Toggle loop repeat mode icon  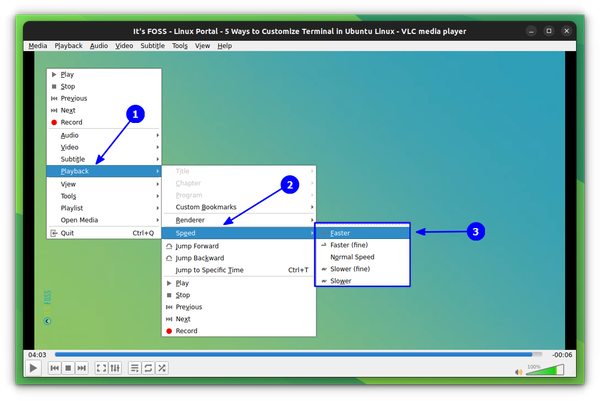[148, 369]
